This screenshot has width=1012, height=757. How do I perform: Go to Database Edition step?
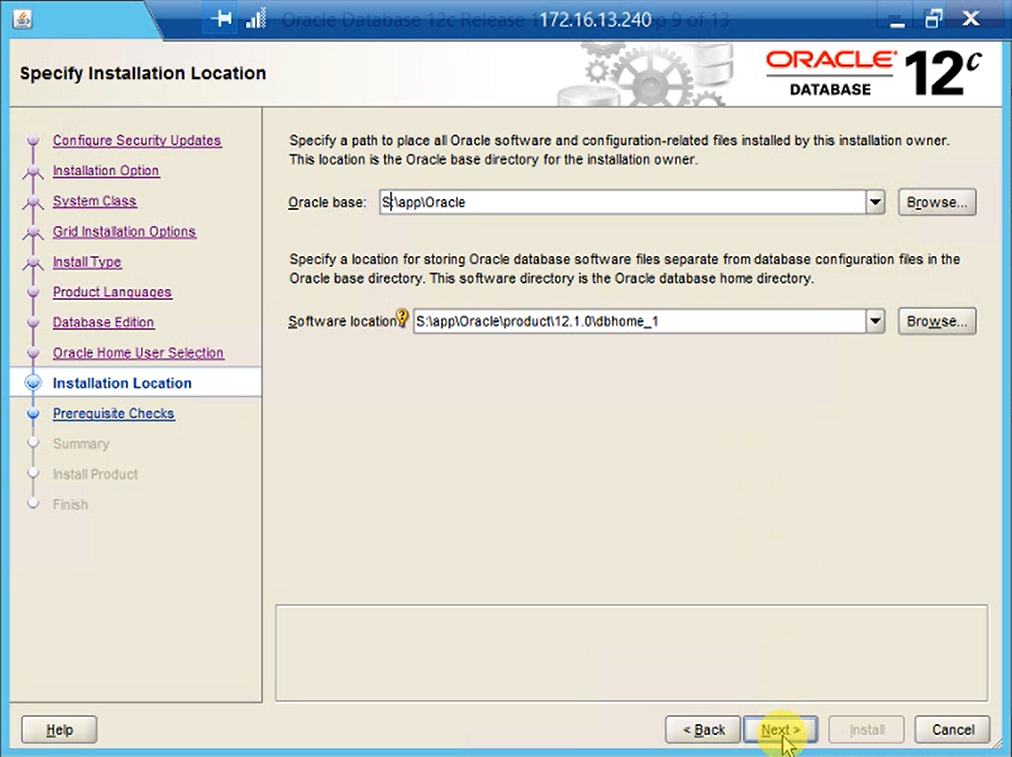pos(103,322)
